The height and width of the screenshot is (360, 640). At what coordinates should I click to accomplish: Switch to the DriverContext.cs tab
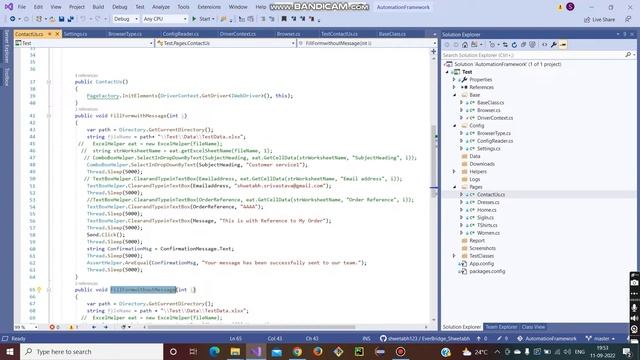tap(238, 34)
